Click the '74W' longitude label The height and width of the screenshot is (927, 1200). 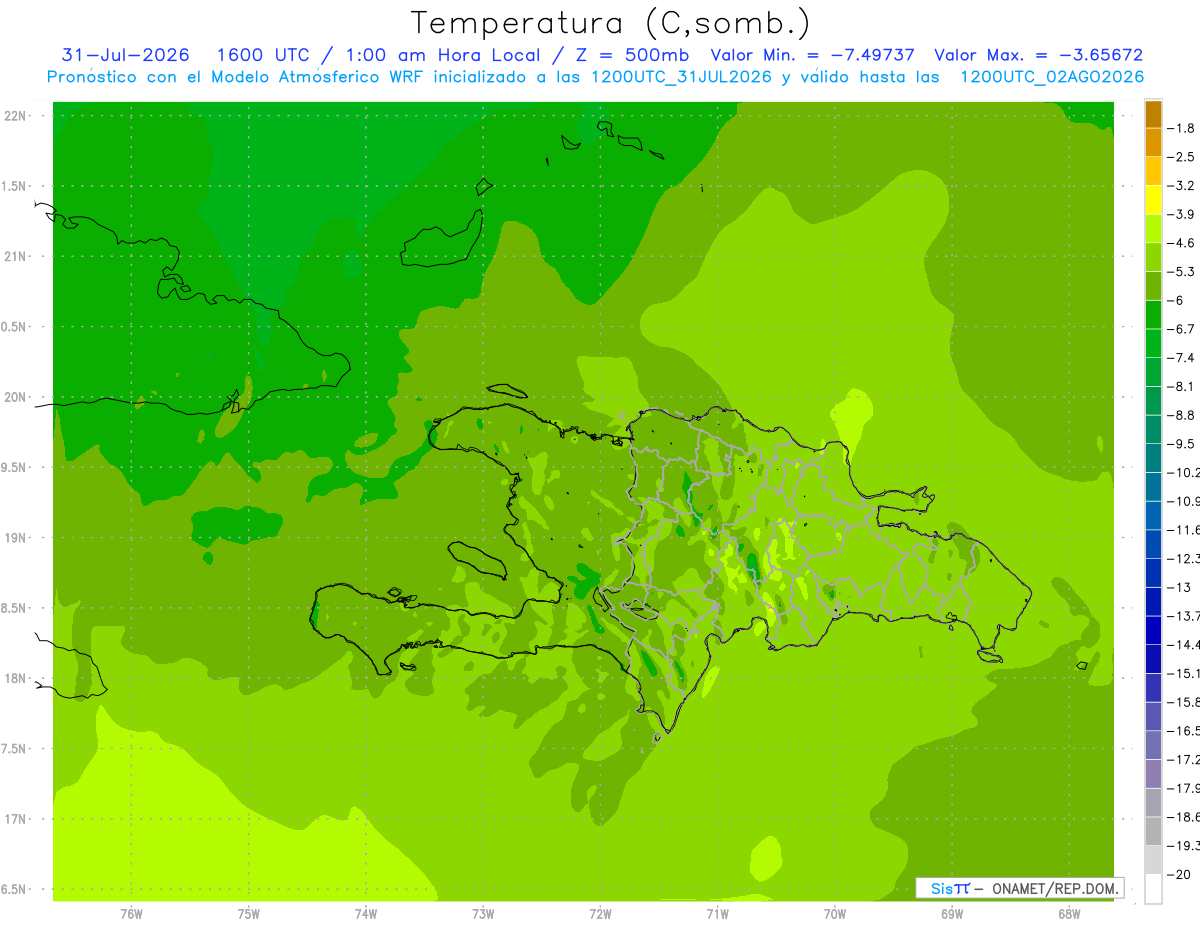tap(366, 913)
